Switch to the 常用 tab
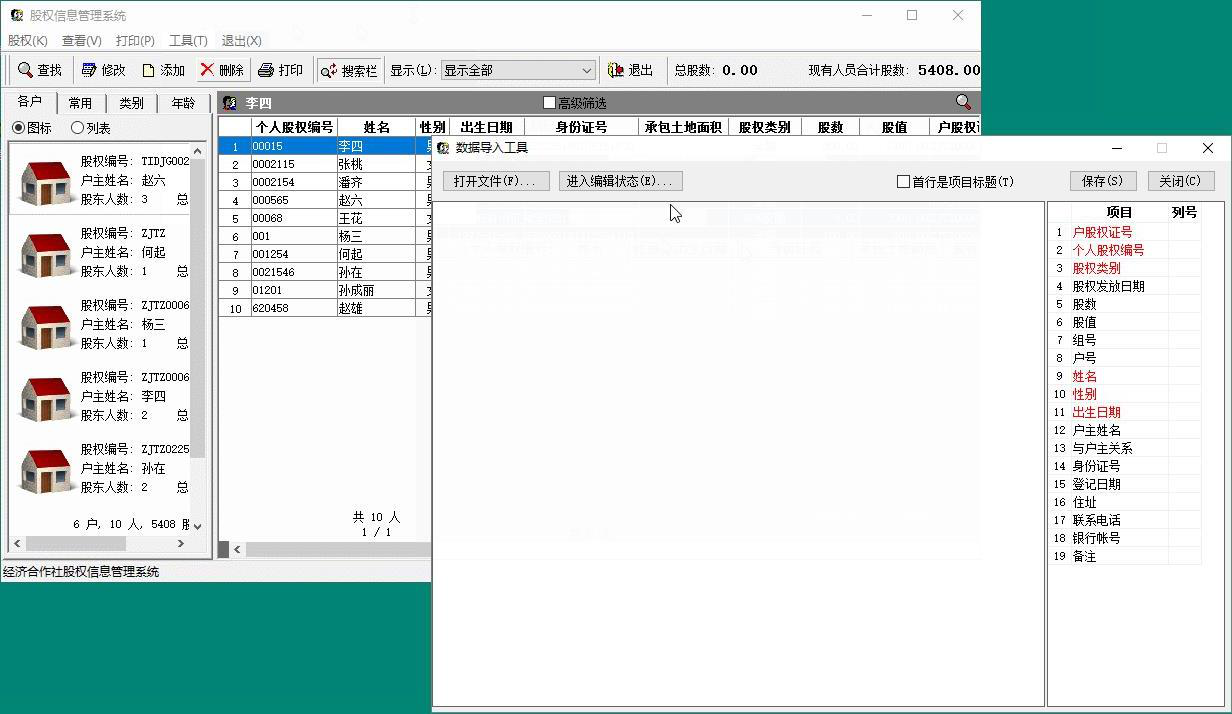Screen dimensions: 1232x714 (x=80, y=103)
